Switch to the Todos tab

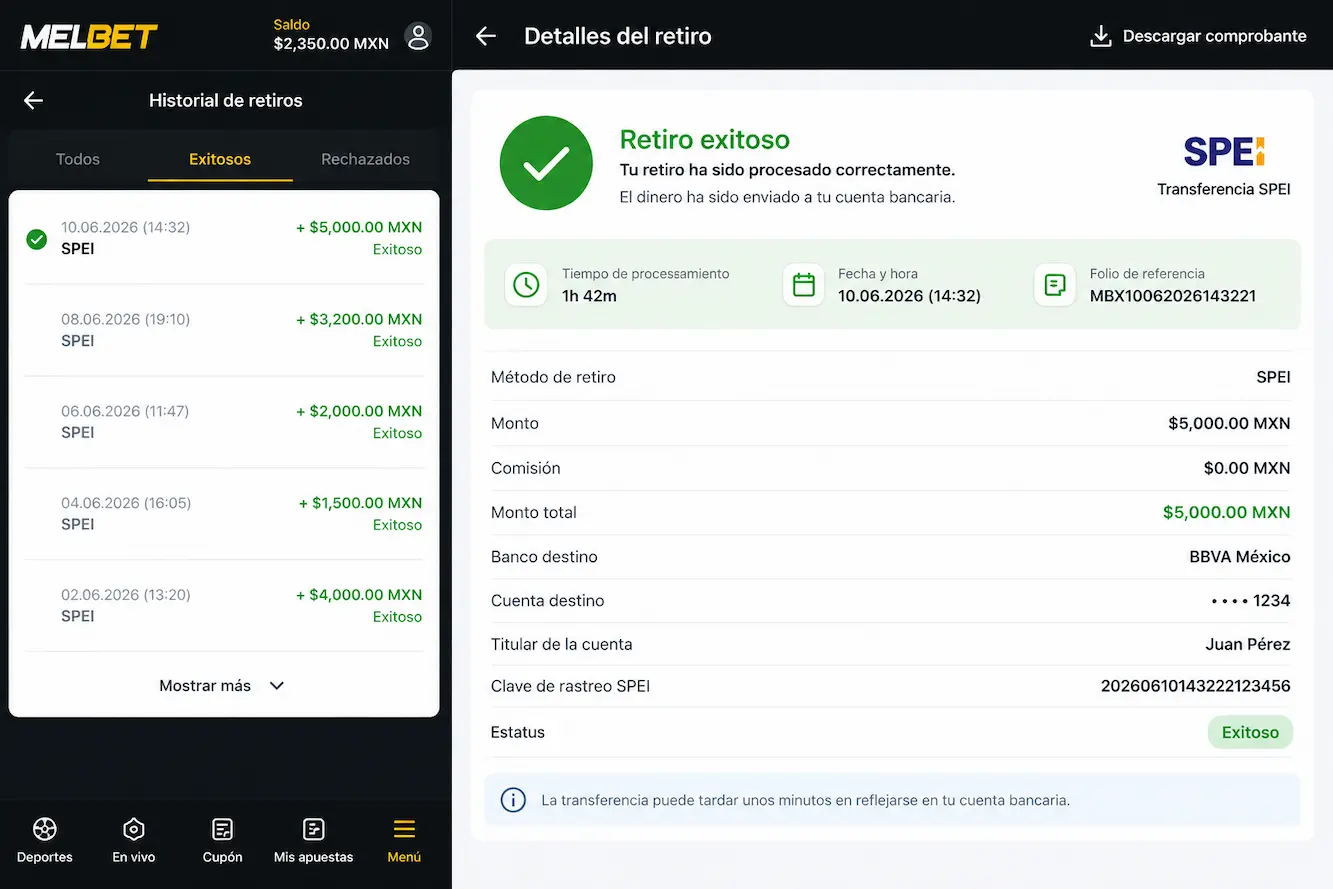coord(78,159)
